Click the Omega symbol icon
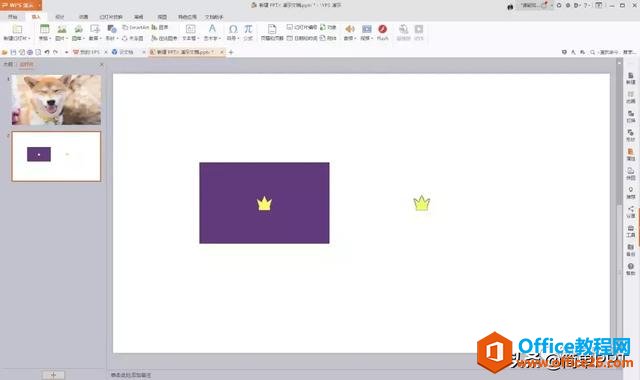 coord(233,29)
